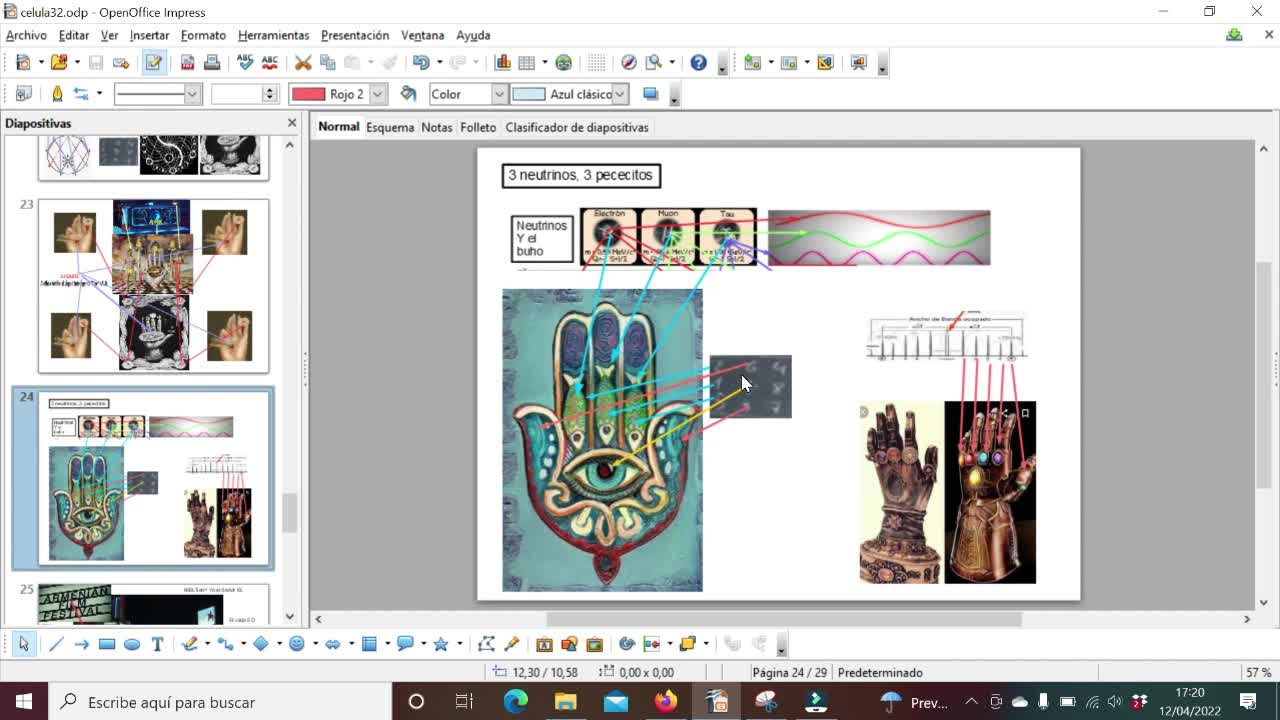
Task: Run the spelling check
Action: (245, 63)
